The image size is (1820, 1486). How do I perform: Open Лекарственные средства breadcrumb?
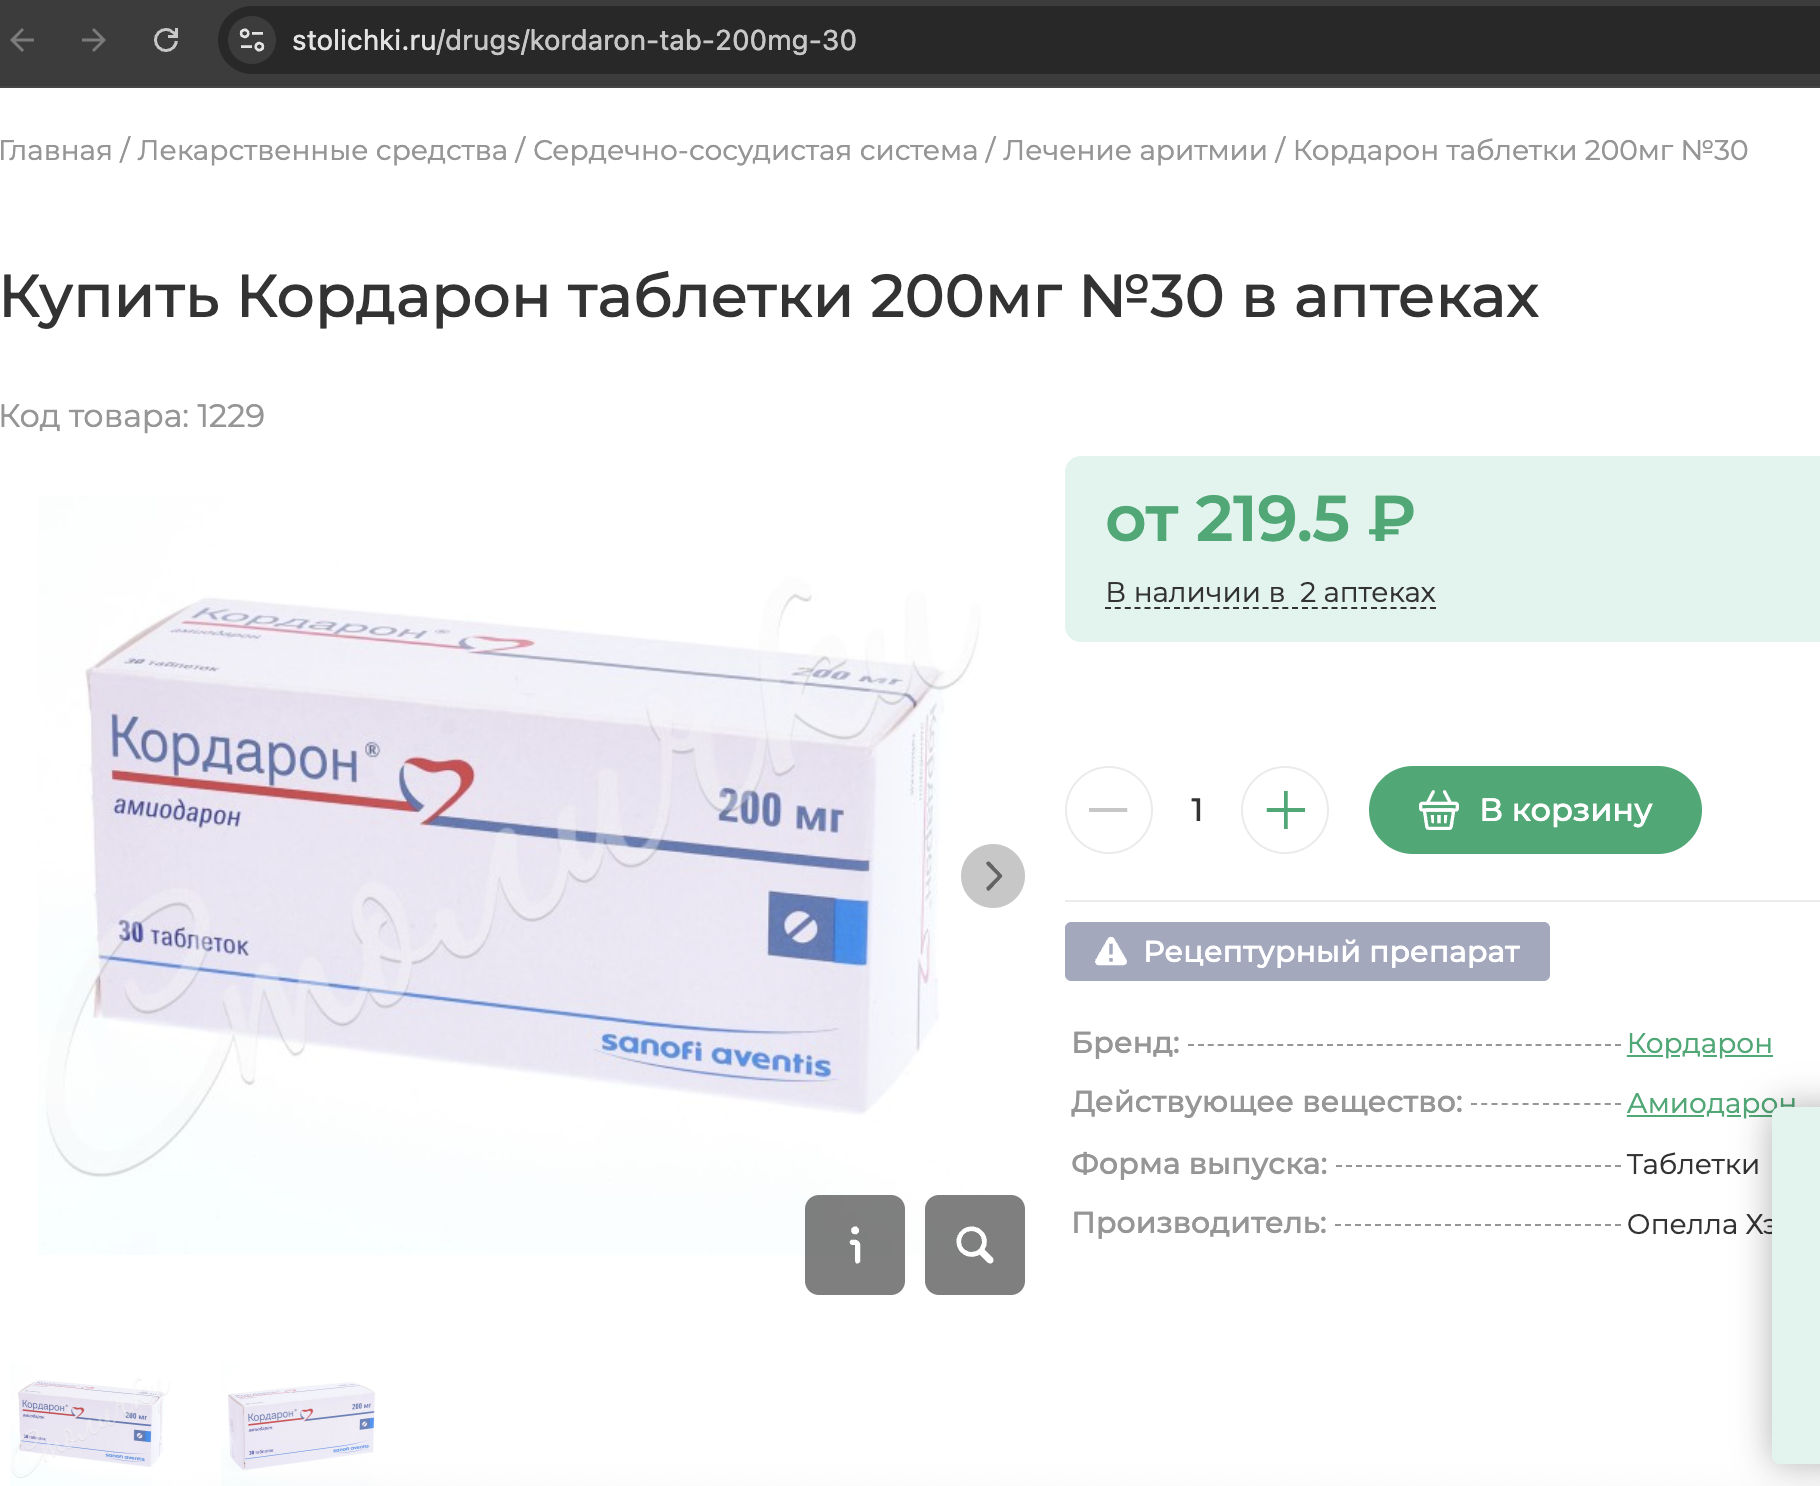click(322, 150)
